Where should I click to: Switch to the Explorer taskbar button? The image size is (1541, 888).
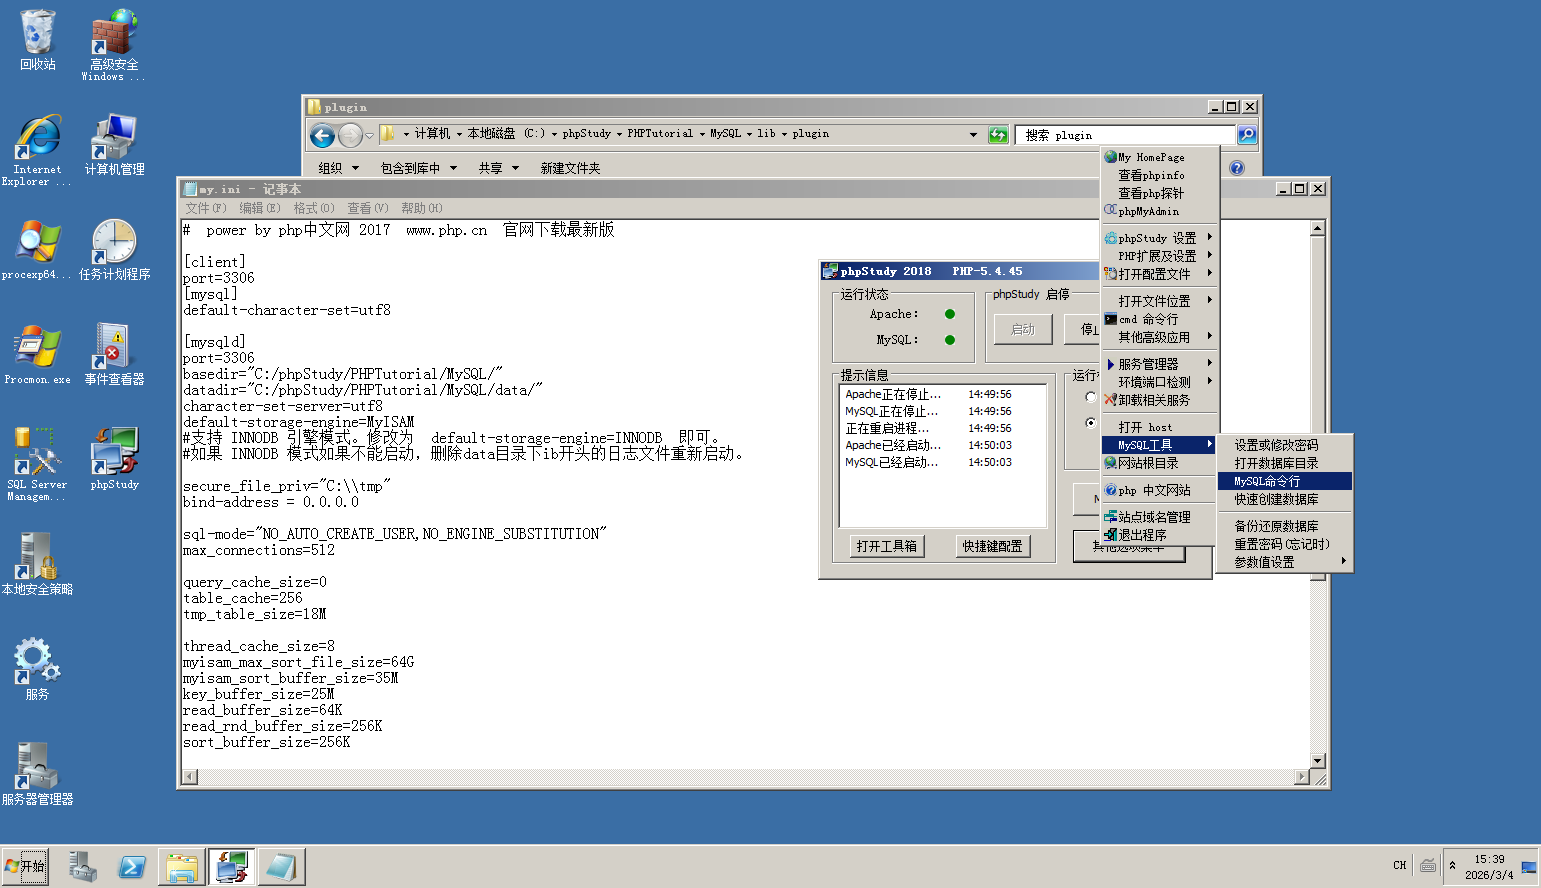coord(181,867)
